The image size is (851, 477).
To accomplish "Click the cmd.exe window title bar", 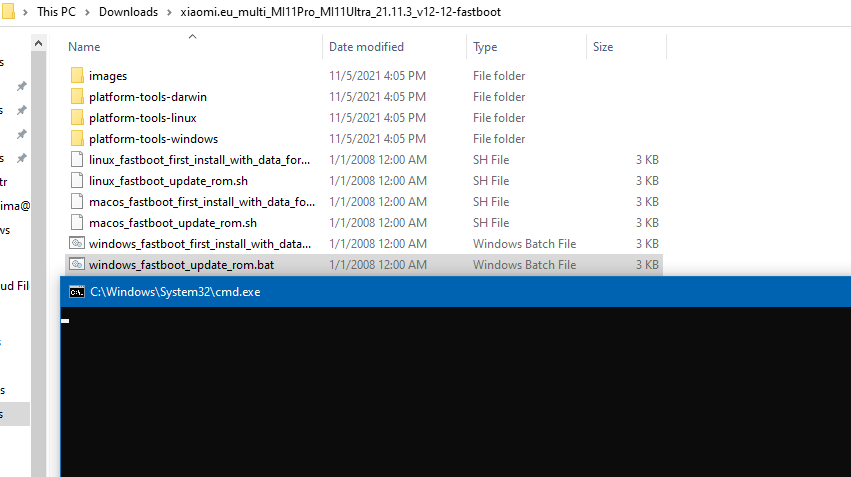I will [456, 291].
